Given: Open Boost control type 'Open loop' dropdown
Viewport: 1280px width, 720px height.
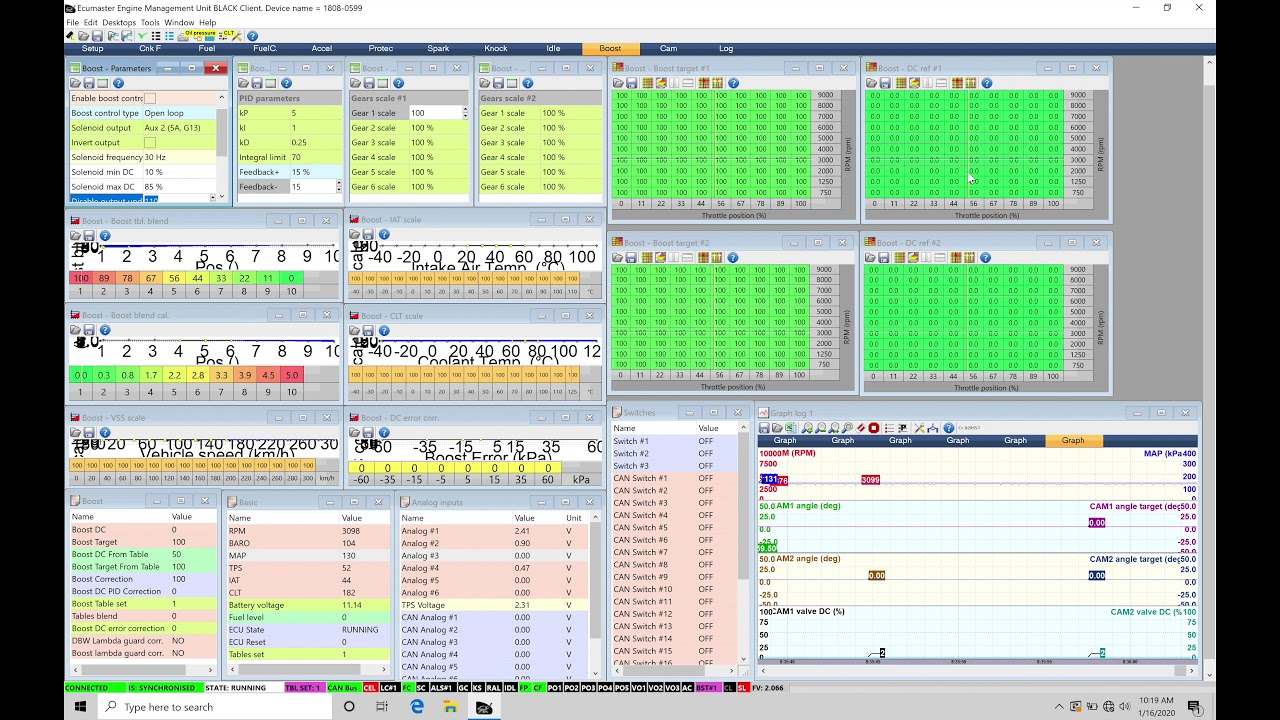Looking at the screenshot, I should [178, 113].
